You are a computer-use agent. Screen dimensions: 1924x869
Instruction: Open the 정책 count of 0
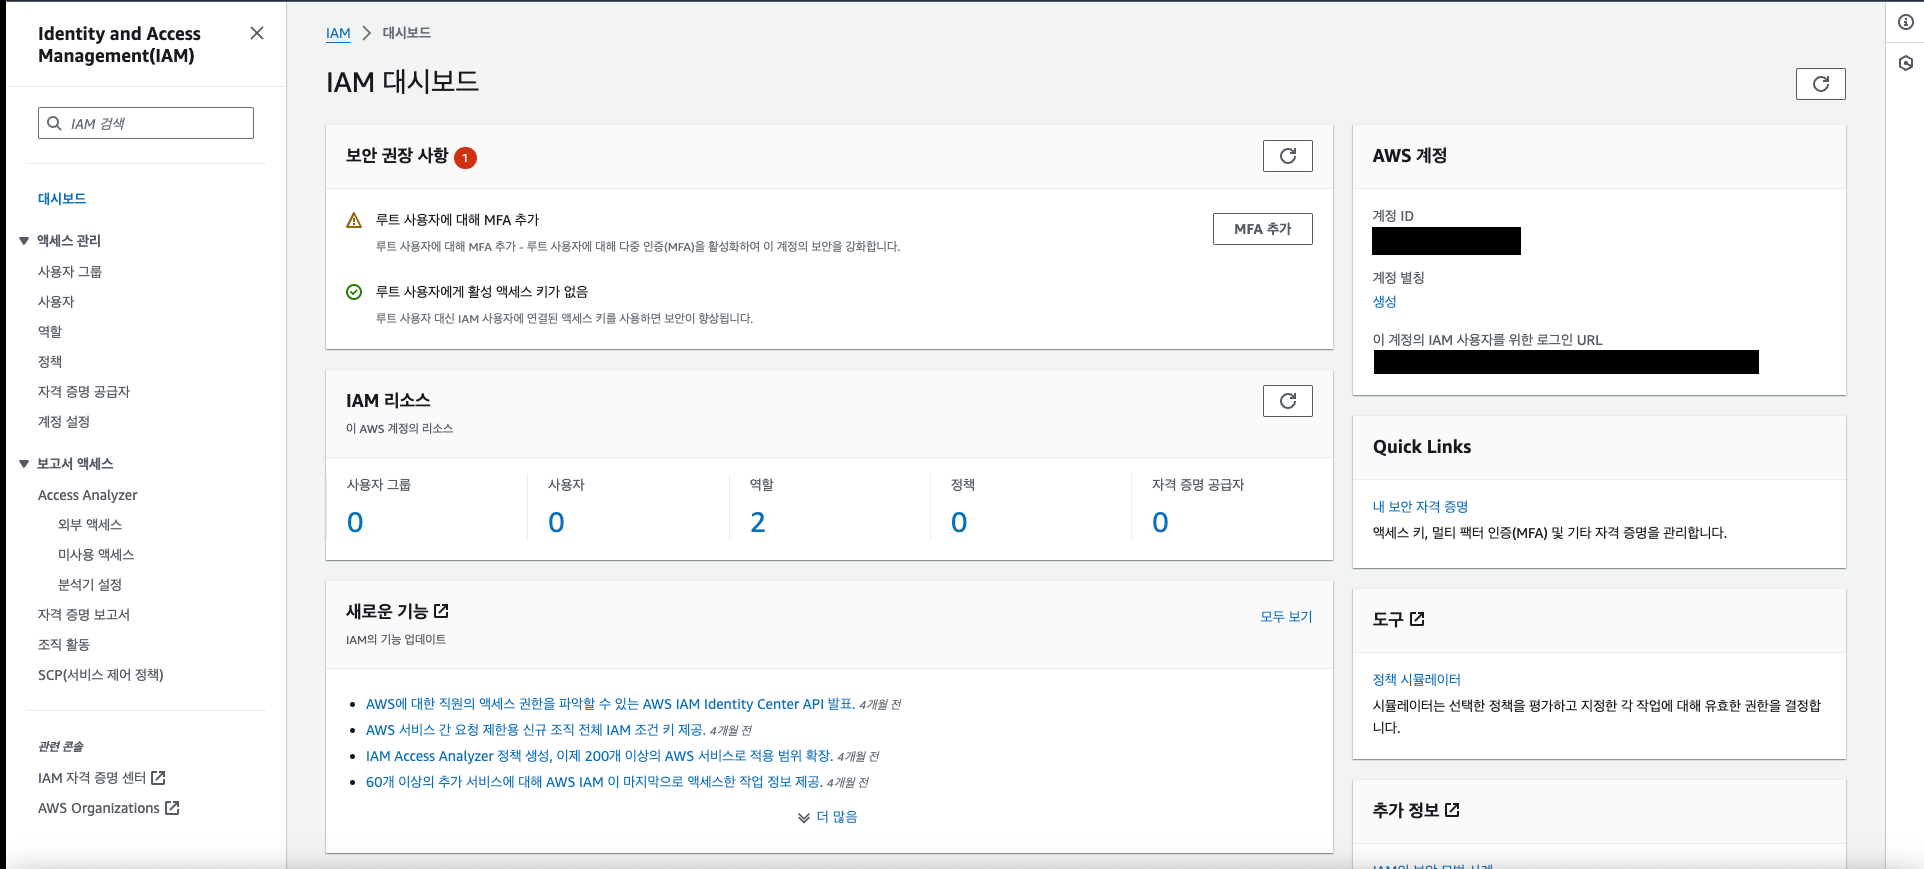click(959, 522)
